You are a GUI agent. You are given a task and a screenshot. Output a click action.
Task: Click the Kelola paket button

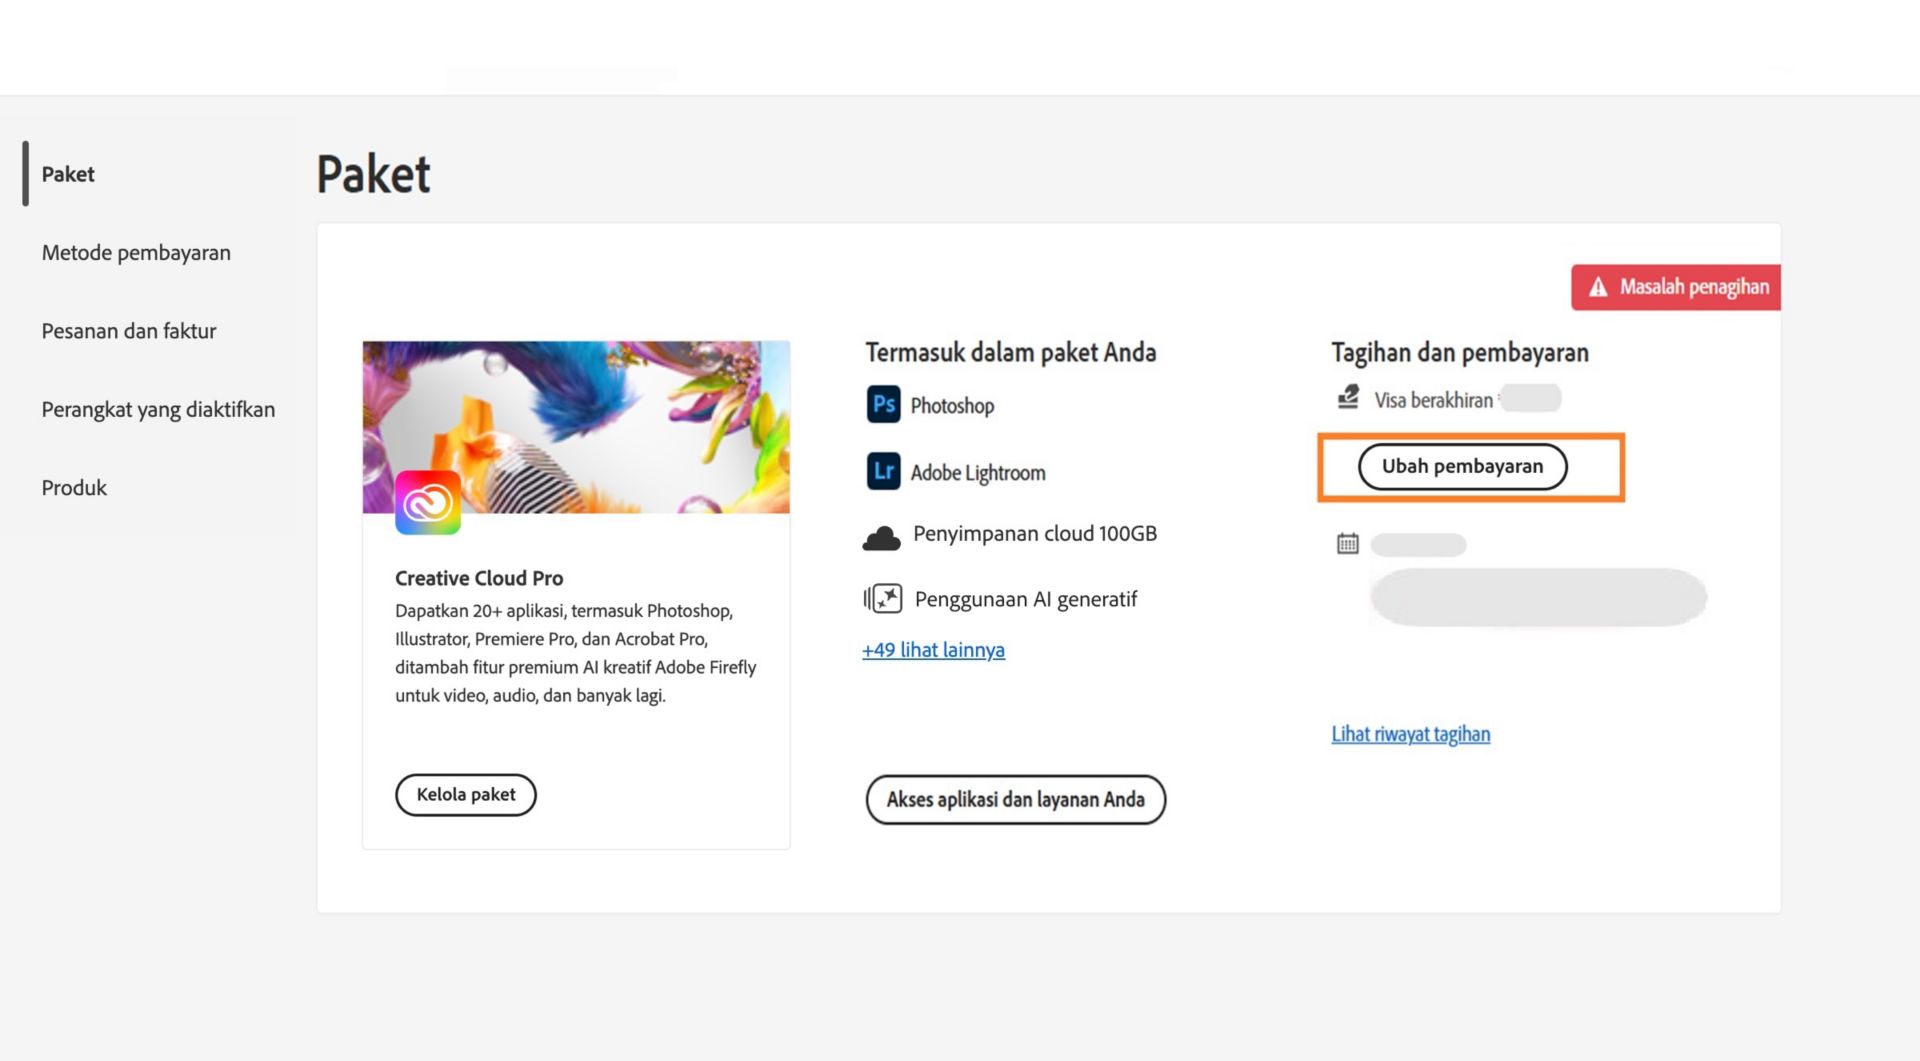pos(466,795)
